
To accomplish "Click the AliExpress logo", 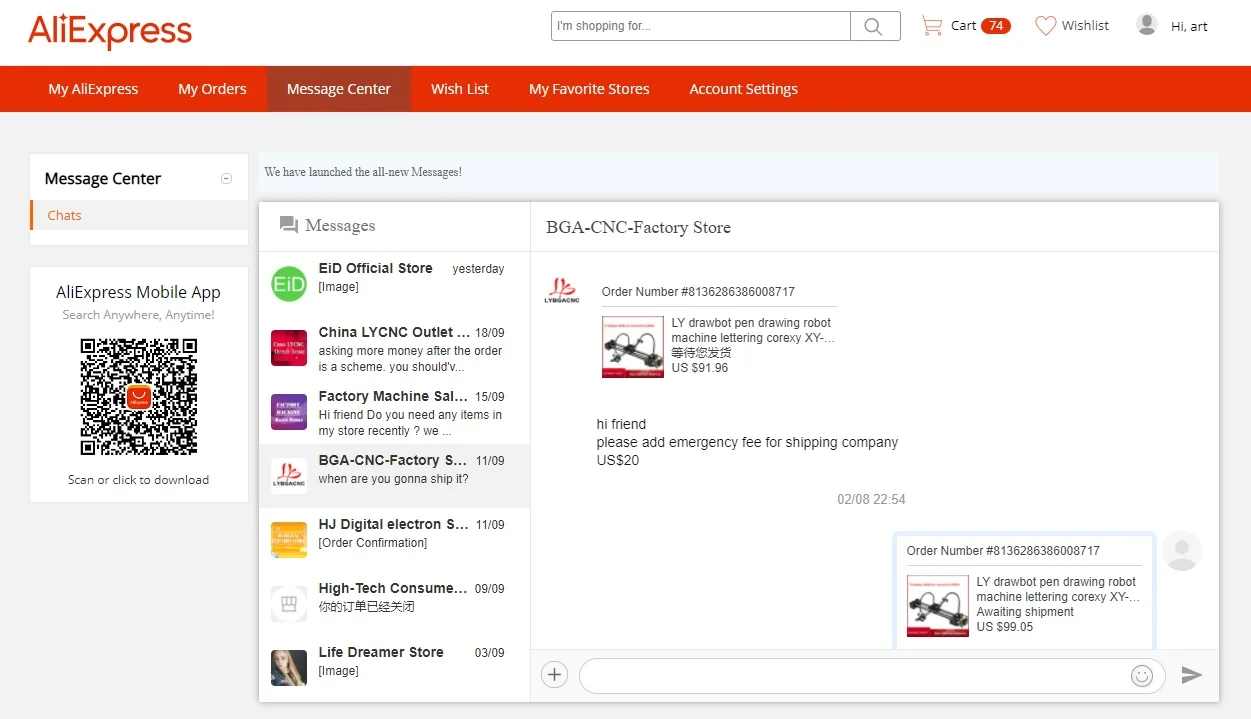I will [x=110, y=31].
